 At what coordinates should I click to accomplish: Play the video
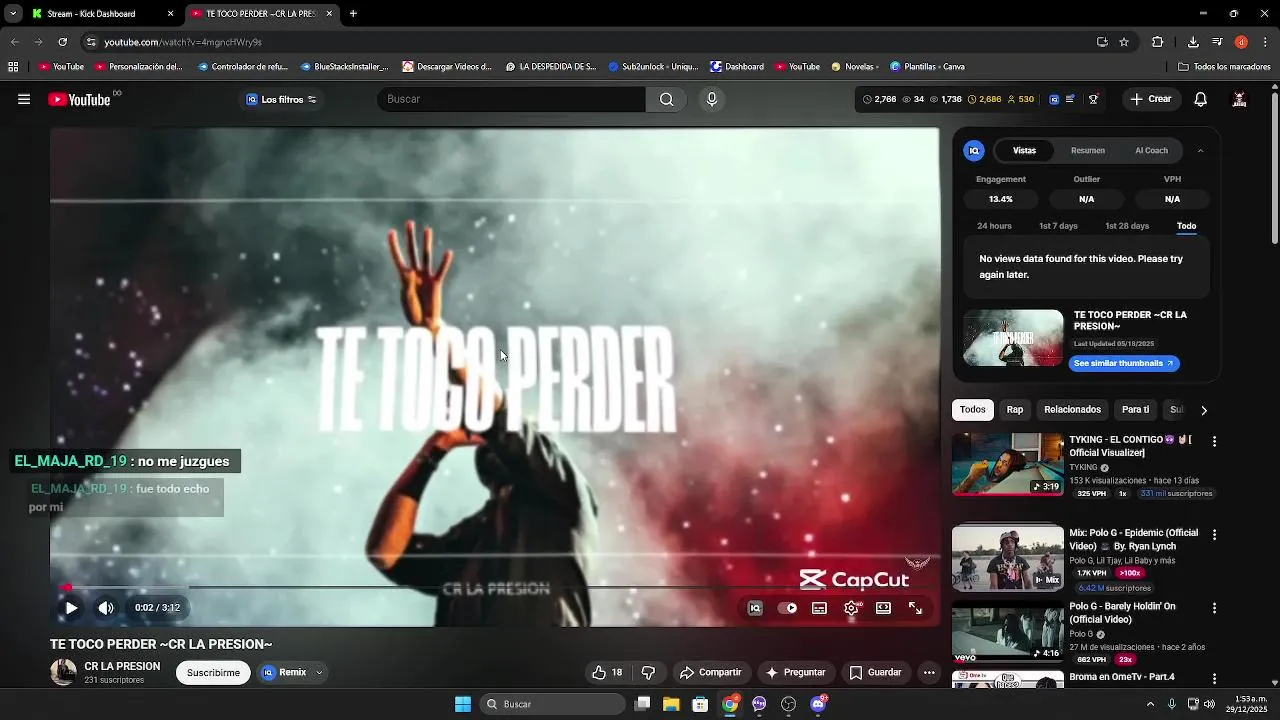(71, 608)
